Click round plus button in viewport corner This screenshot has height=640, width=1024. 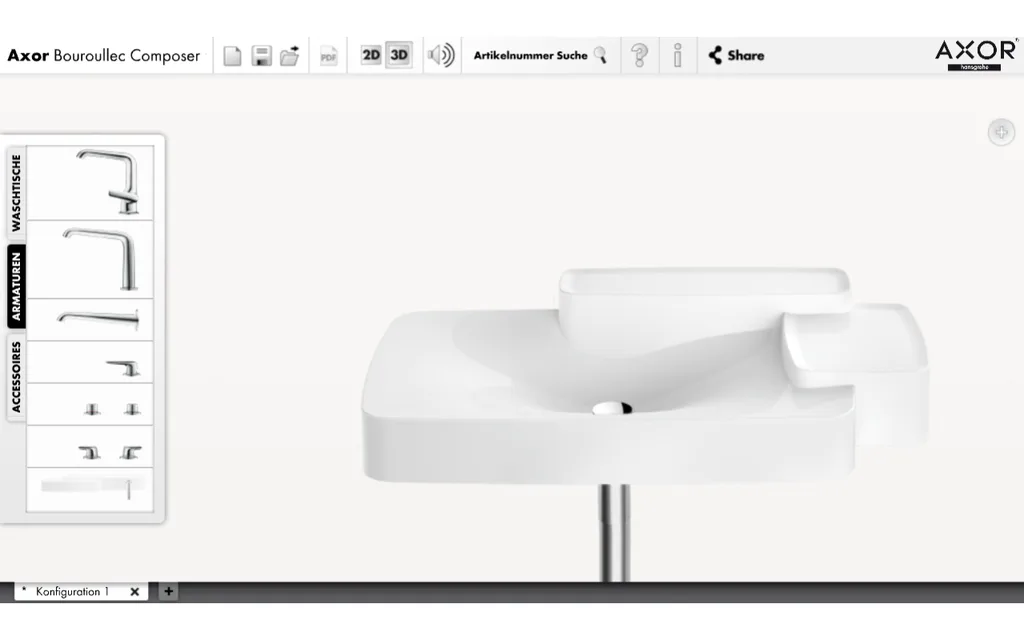[x=1001, y=133]
